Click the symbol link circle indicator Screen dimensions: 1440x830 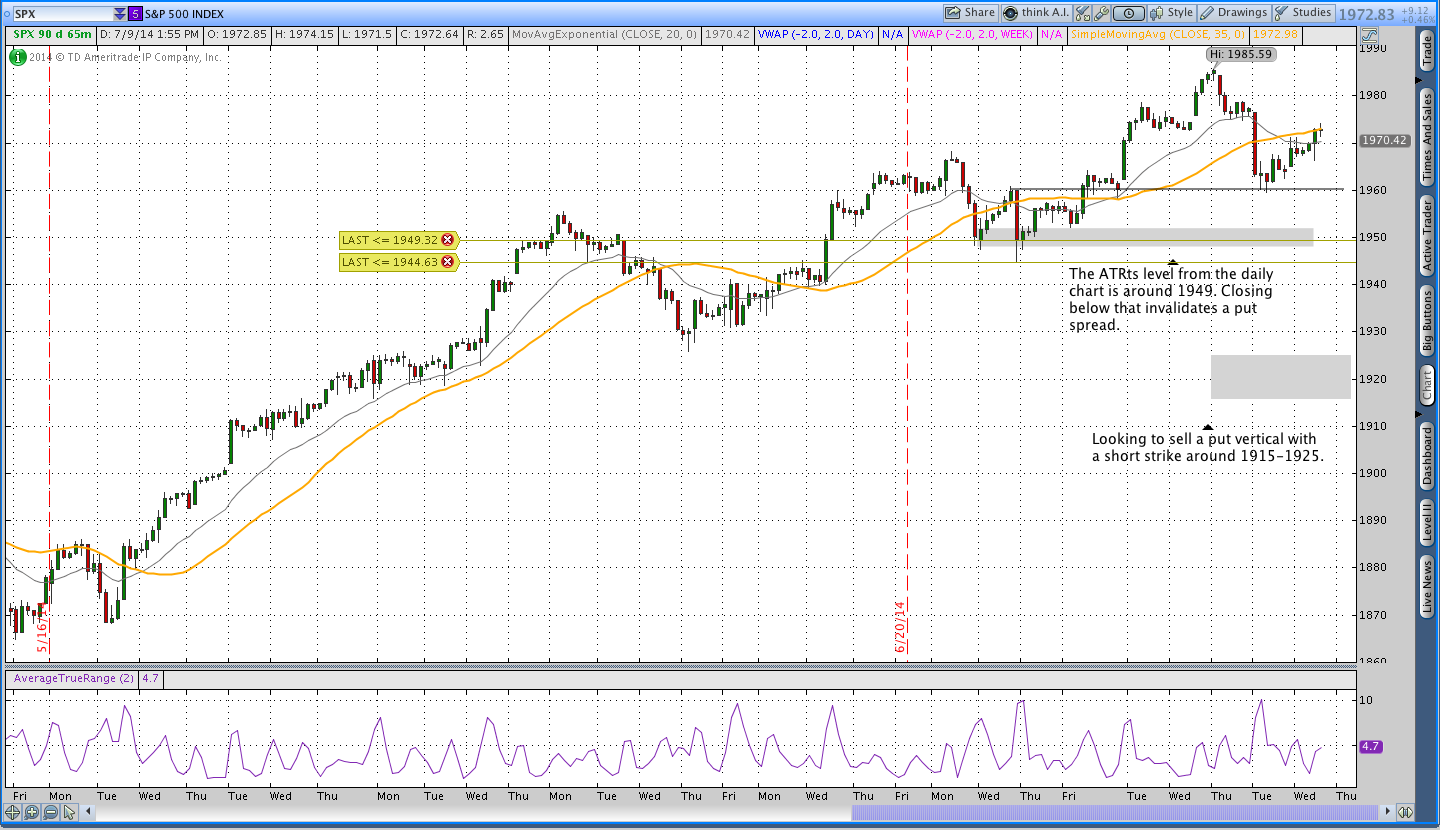click(6, 14)
